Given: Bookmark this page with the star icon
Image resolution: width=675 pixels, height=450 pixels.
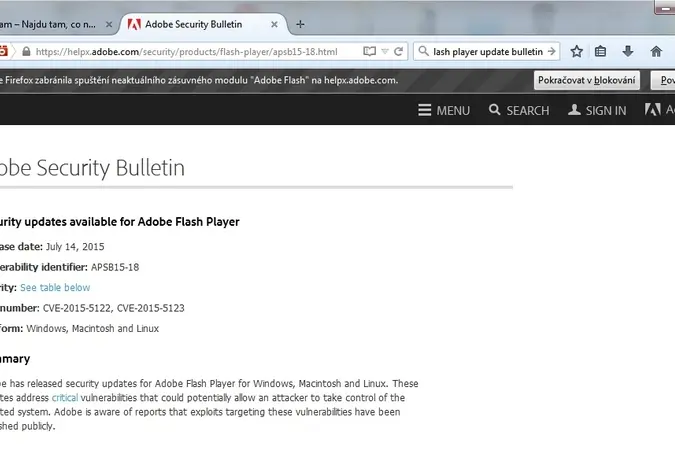Looking at the screenshot, I should (576, 52).
